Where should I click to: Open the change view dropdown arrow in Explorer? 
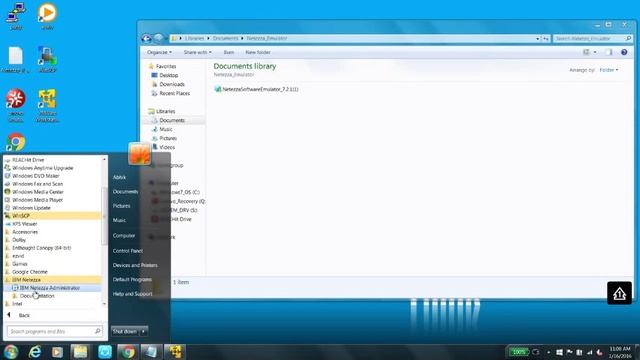595,52
